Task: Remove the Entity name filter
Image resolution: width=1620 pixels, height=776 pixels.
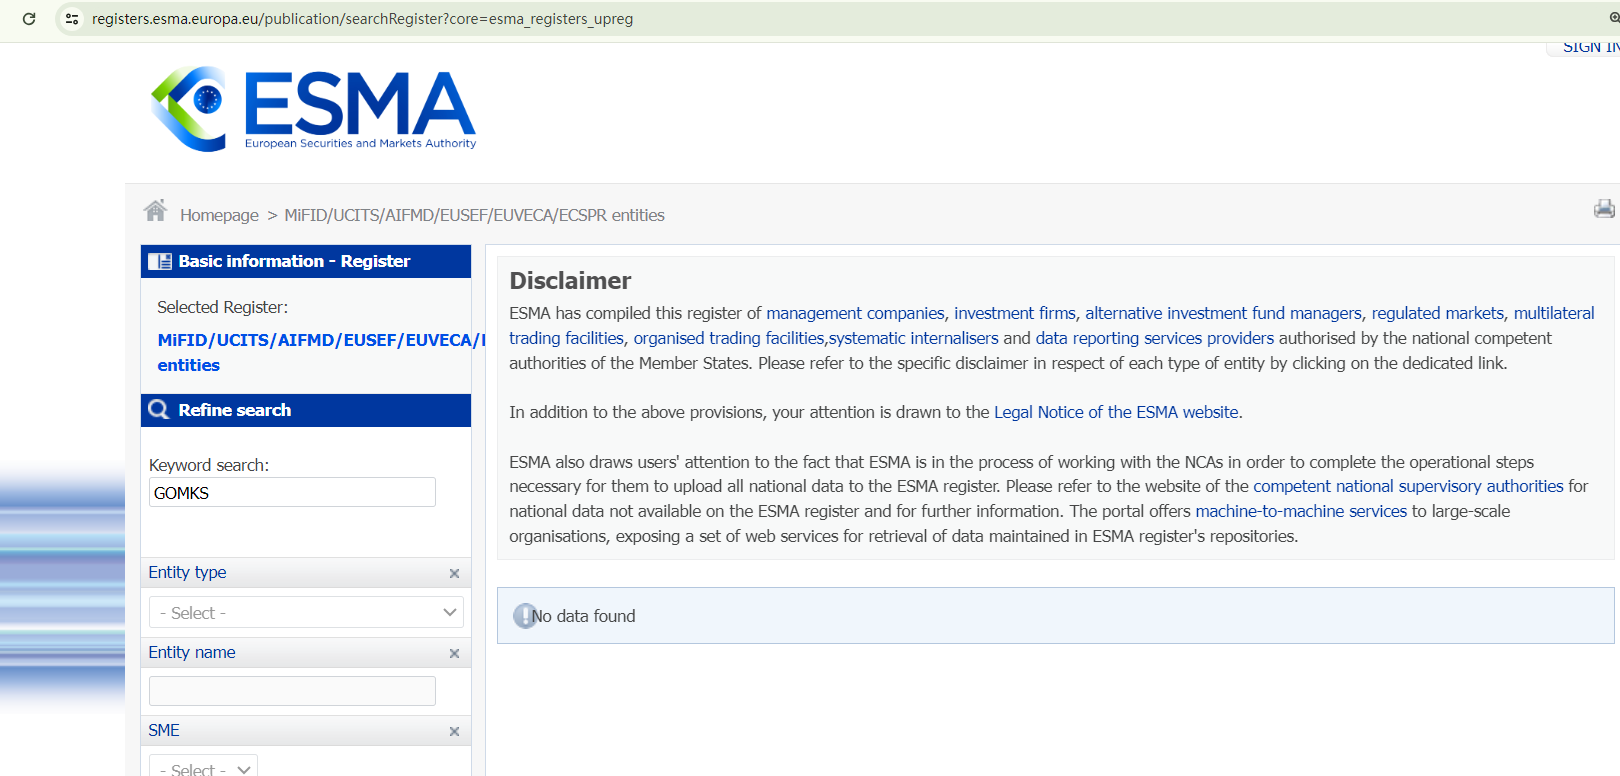Action: click(x=454, y=654)
